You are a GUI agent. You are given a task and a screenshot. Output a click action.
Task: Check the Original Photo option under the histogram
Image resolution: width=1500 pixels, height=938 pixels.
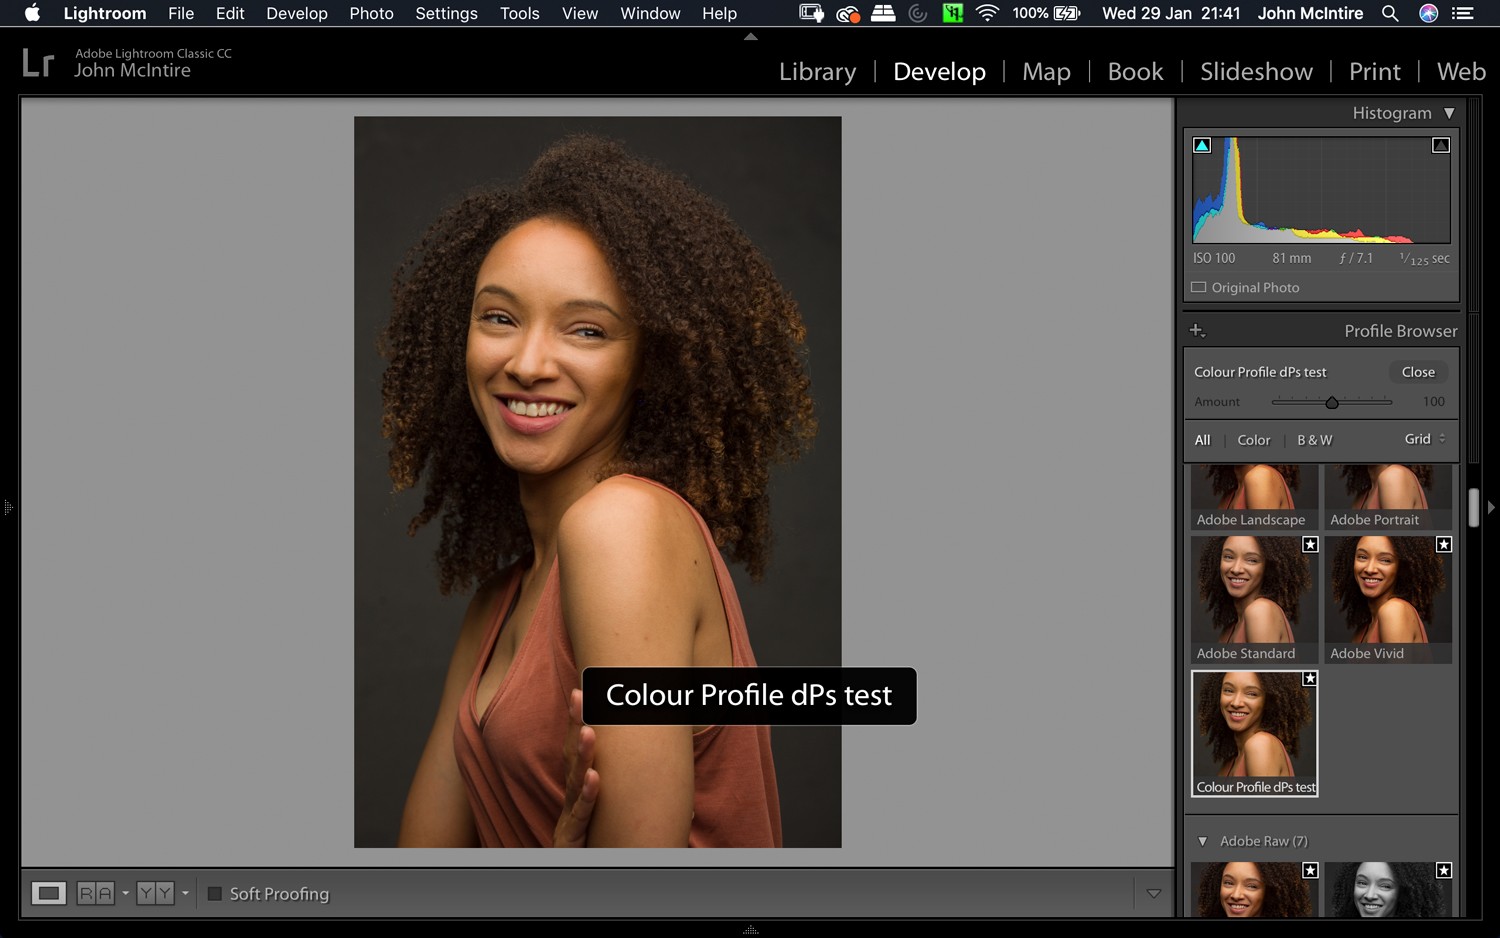1199,287
